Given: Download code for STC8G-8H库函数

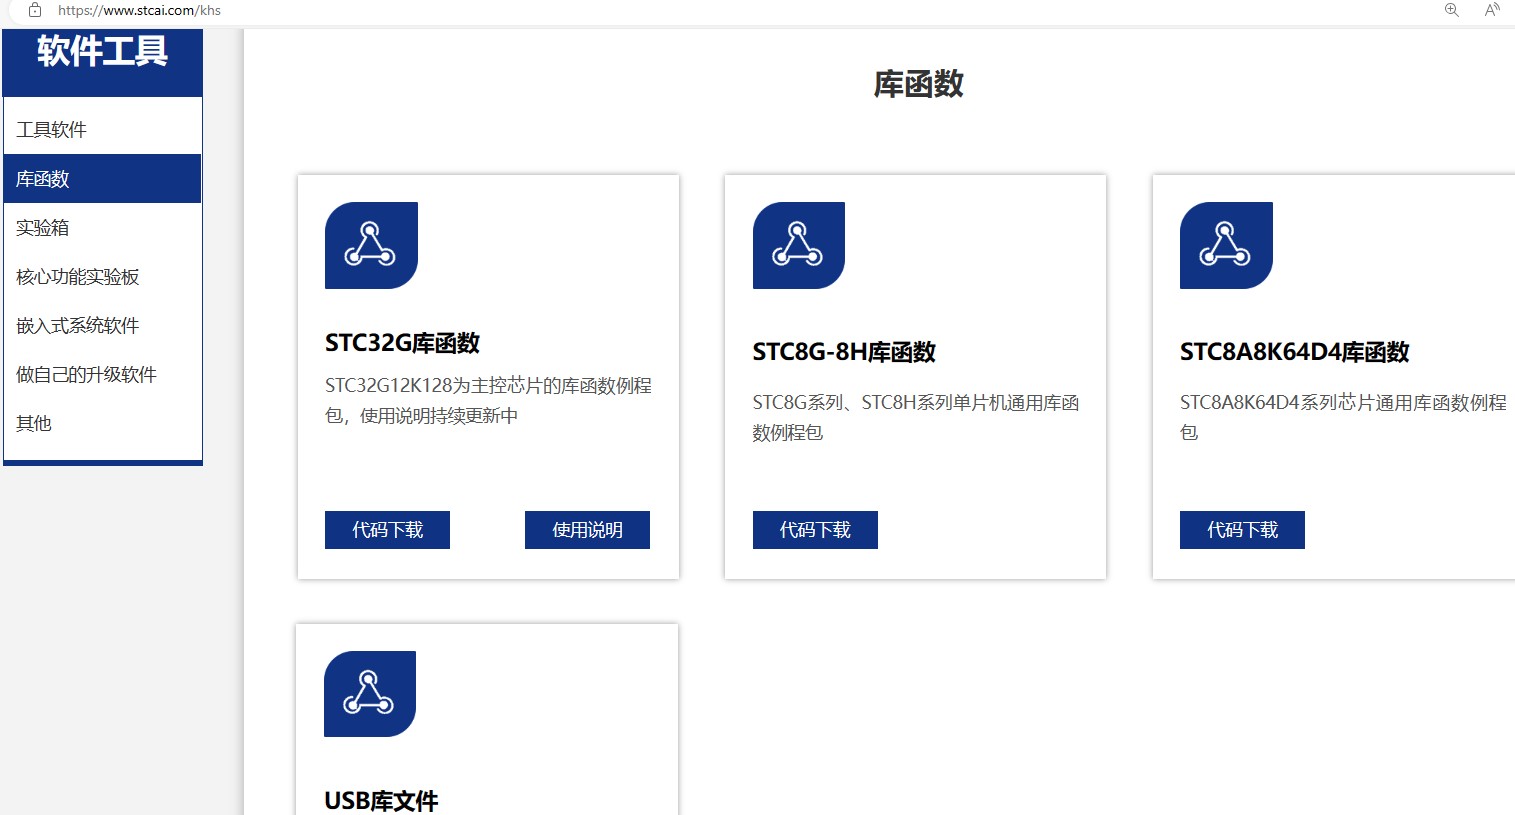Looking at the screenshot, I should tap(815, 530).
